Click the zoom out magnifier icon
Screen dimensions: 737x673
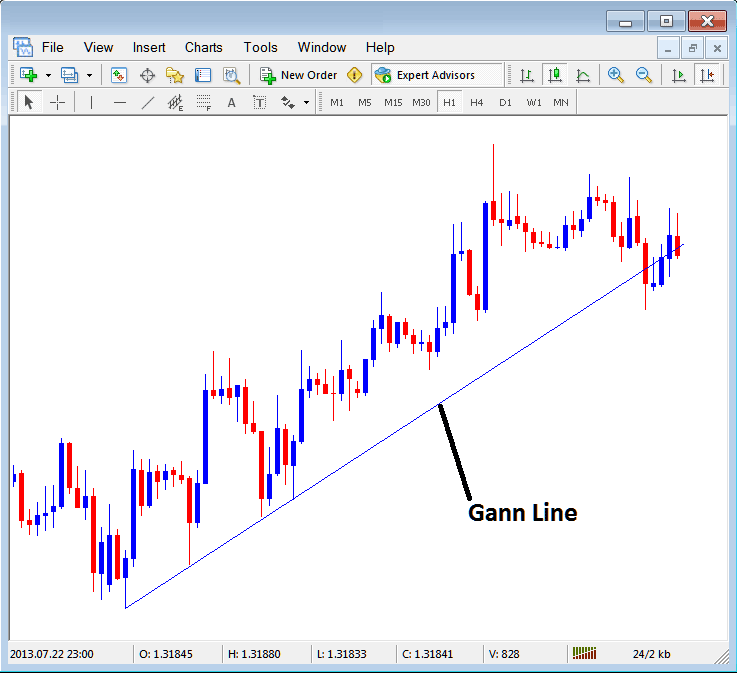[644, 75]
